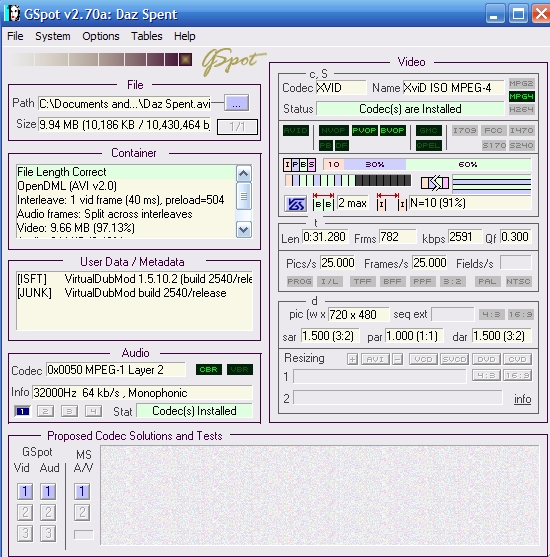Image resolution: width=550 pixels, height=557 pixels.
Task: Select audio stream 1 button
Action: [22, 411]
